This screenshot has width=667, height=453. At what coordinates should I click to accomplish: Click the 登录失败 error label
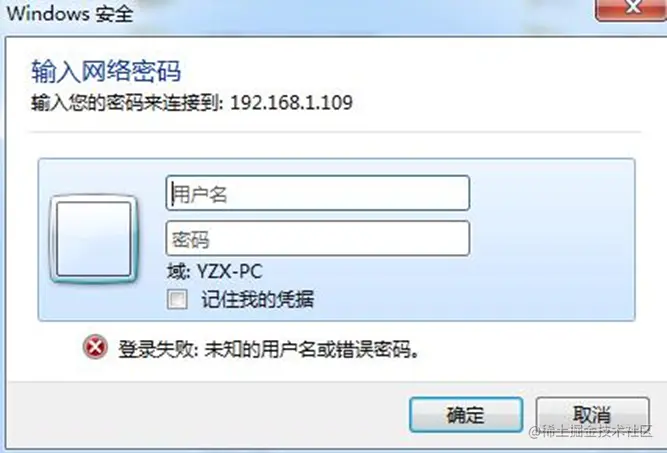click(156, 350)
